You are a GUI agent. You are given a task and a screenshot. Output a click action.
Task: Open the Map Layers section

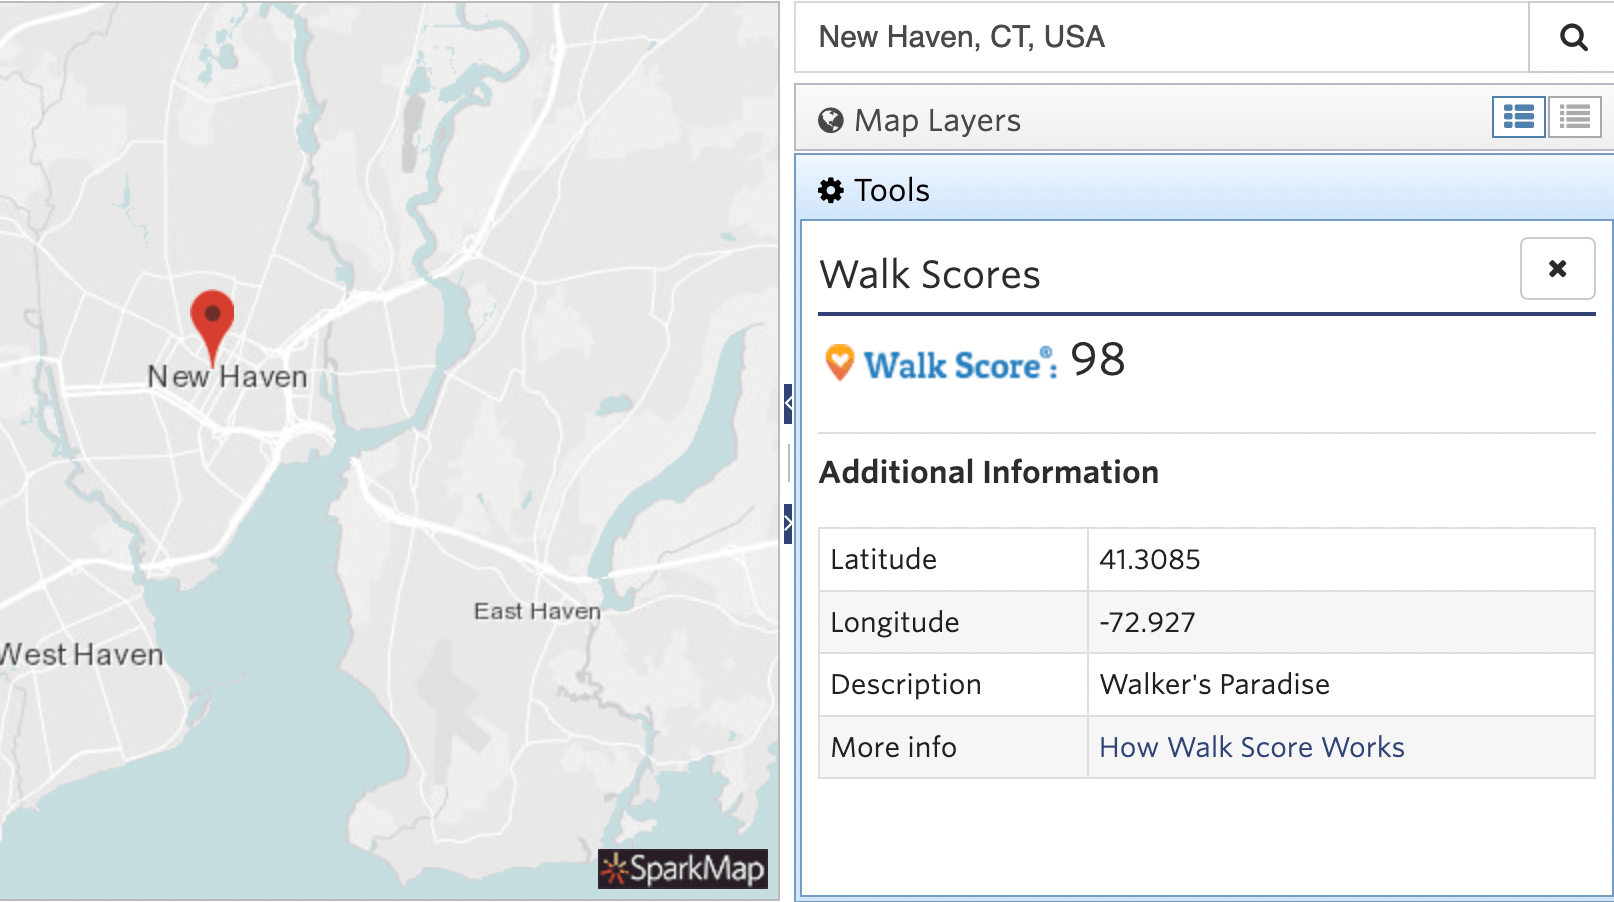(937, 119)
